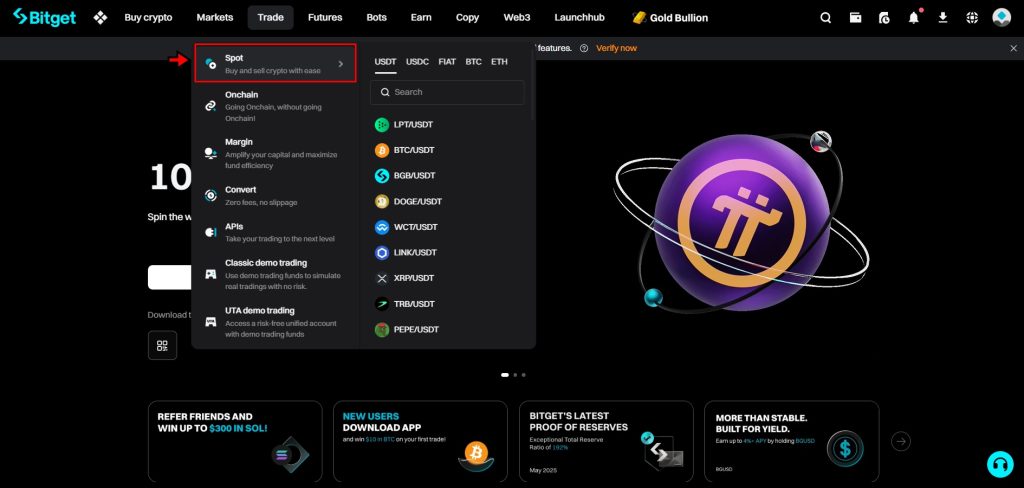Go to second carousel slide dot
Viewport: 1024px width, 488px height.
(x=515, y=375)
